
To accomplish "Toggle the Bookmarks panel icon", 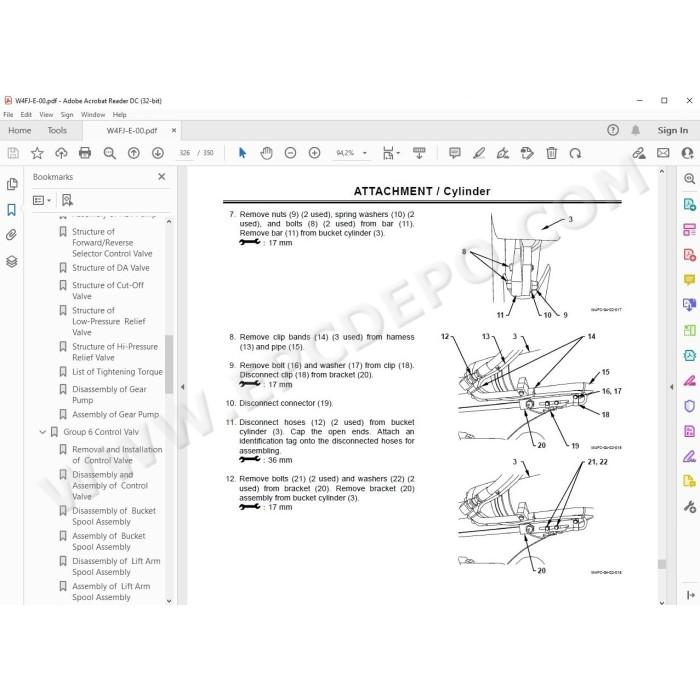I will point(12,209).
